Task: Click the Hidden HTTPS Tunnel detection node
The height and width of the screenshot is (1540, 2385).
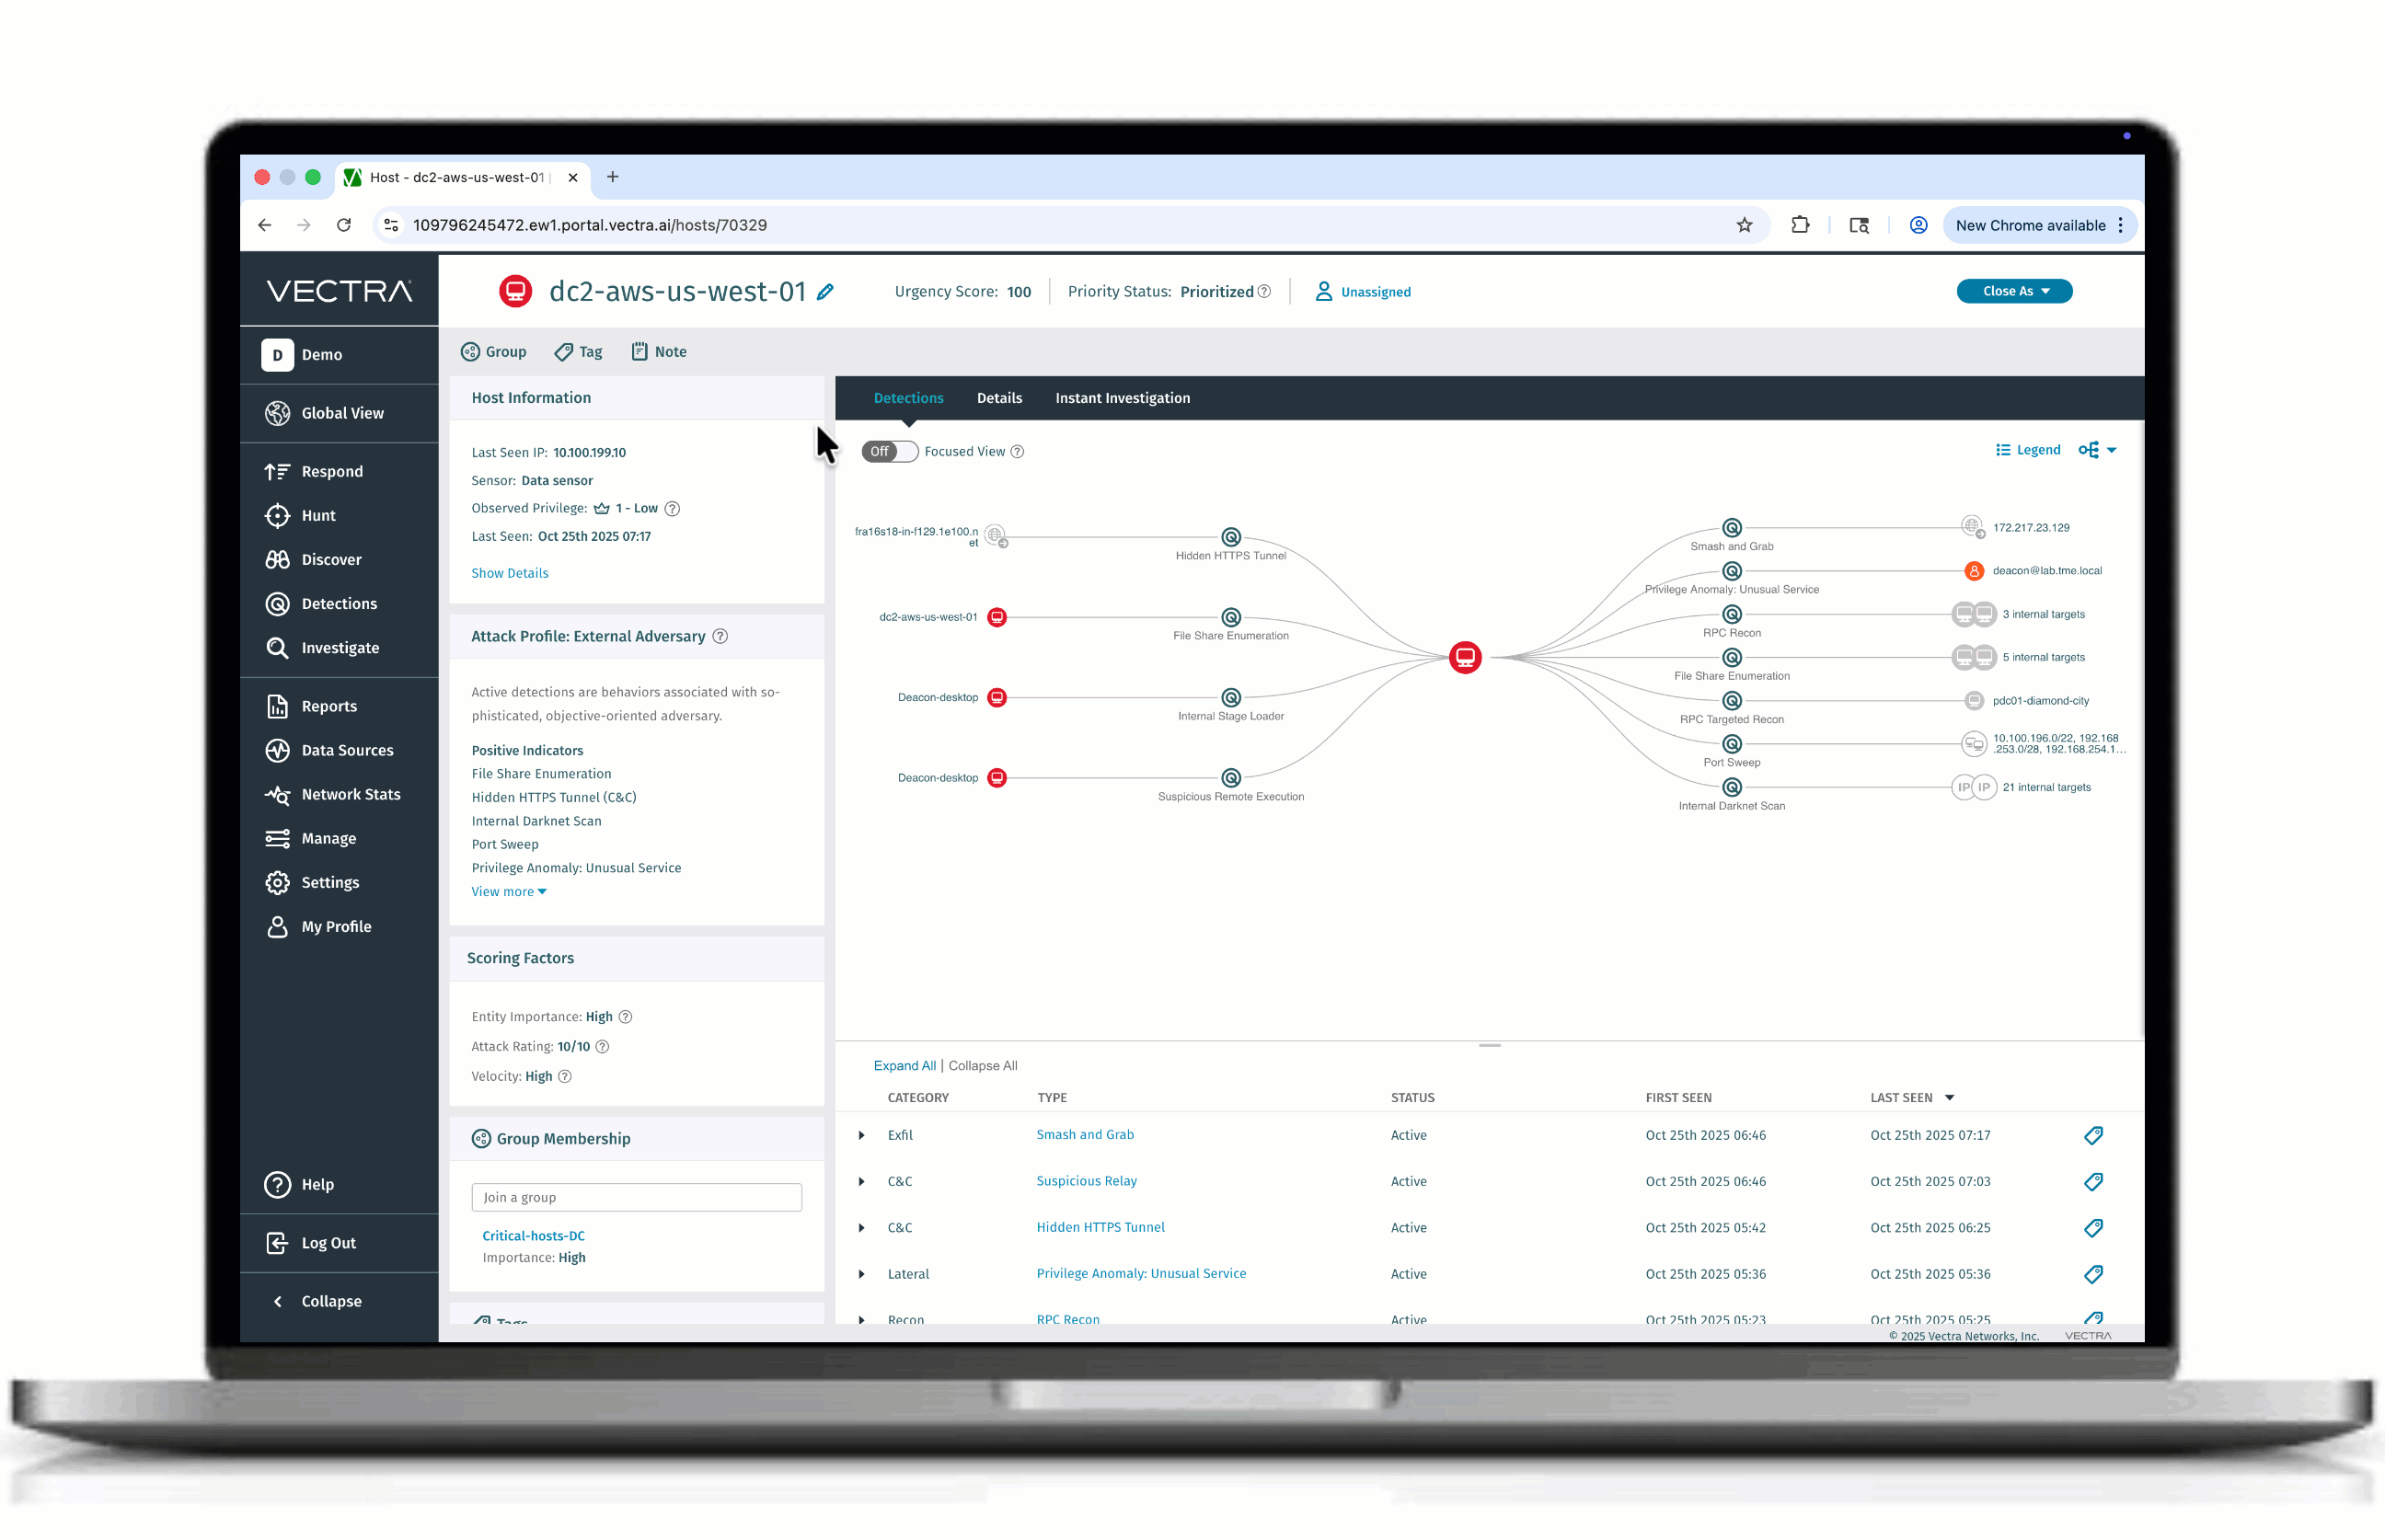Action: point(1231,537)
